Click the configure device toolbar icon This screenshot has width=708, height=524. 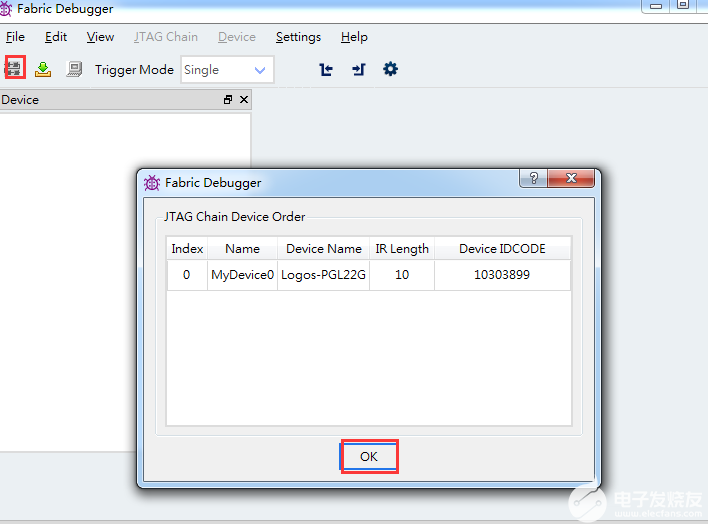pyautogui.click(x=74, y=69)
